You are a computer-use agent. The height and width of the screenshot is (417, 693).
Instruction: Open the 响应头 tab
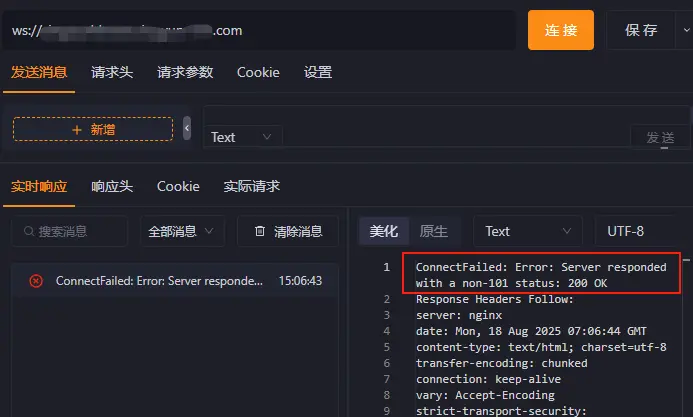[x=112, y=186]
